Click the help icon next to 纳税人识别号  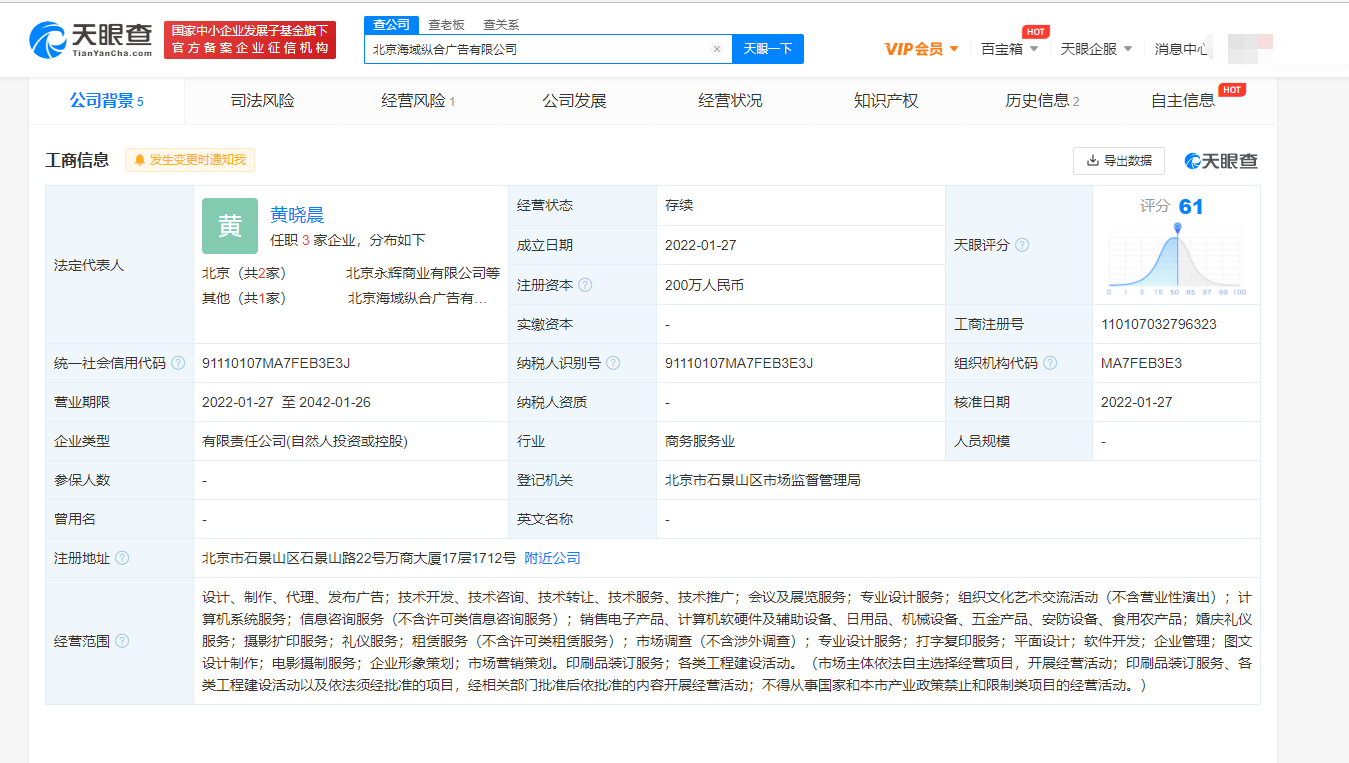[x=613, y=363]
